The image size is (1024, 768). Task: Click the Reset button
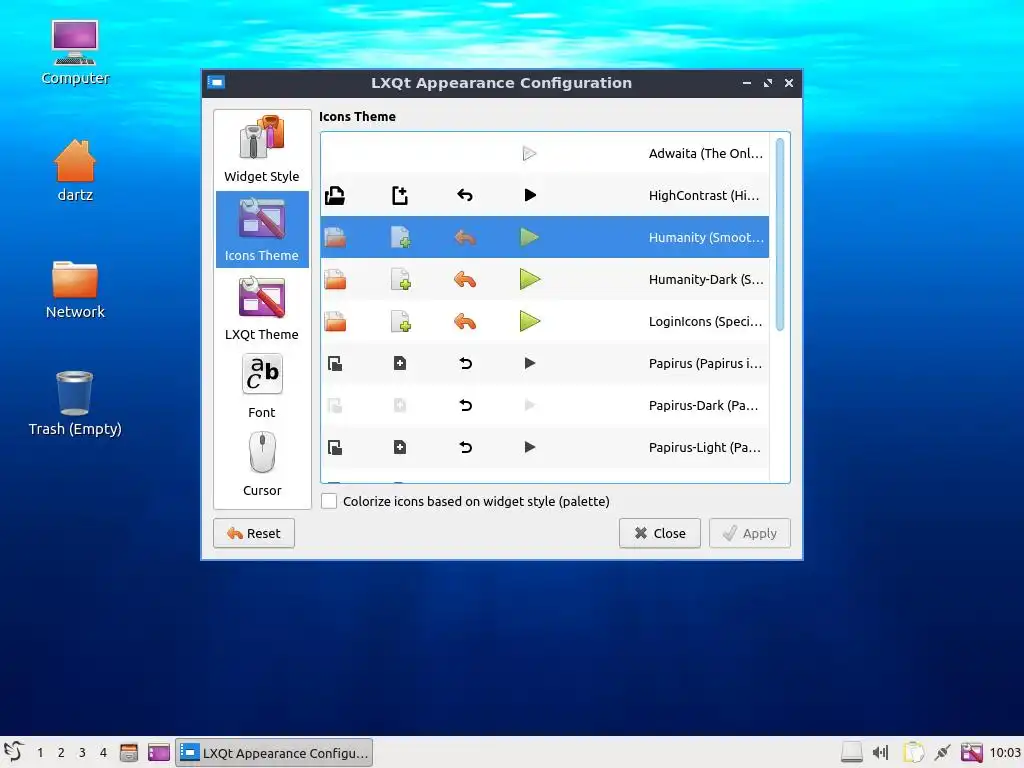click(x=253, y=534)
